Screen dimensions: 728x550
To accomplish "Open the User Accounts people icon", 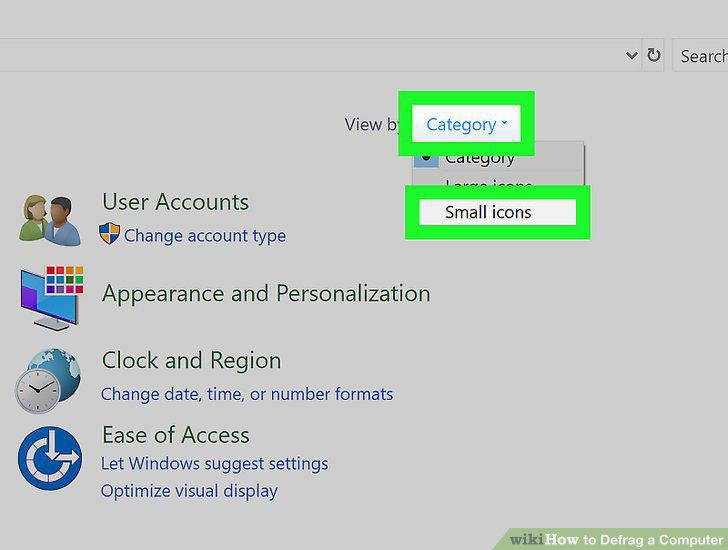I will pyautogui.click(x=50, y=220).
